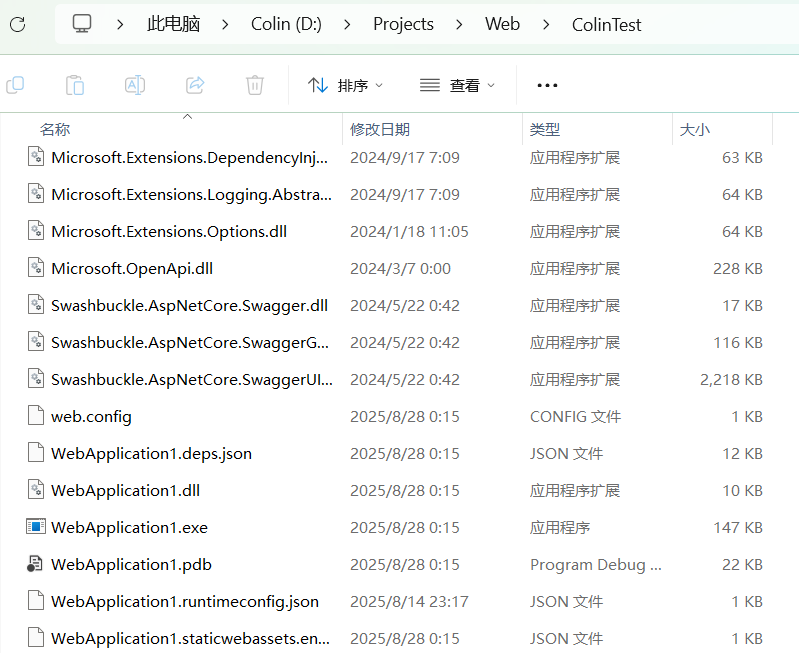Navigate to Colin (D:) in breadcrumb
This screenshot has height=662, width=799.
[x=286, y=24]
